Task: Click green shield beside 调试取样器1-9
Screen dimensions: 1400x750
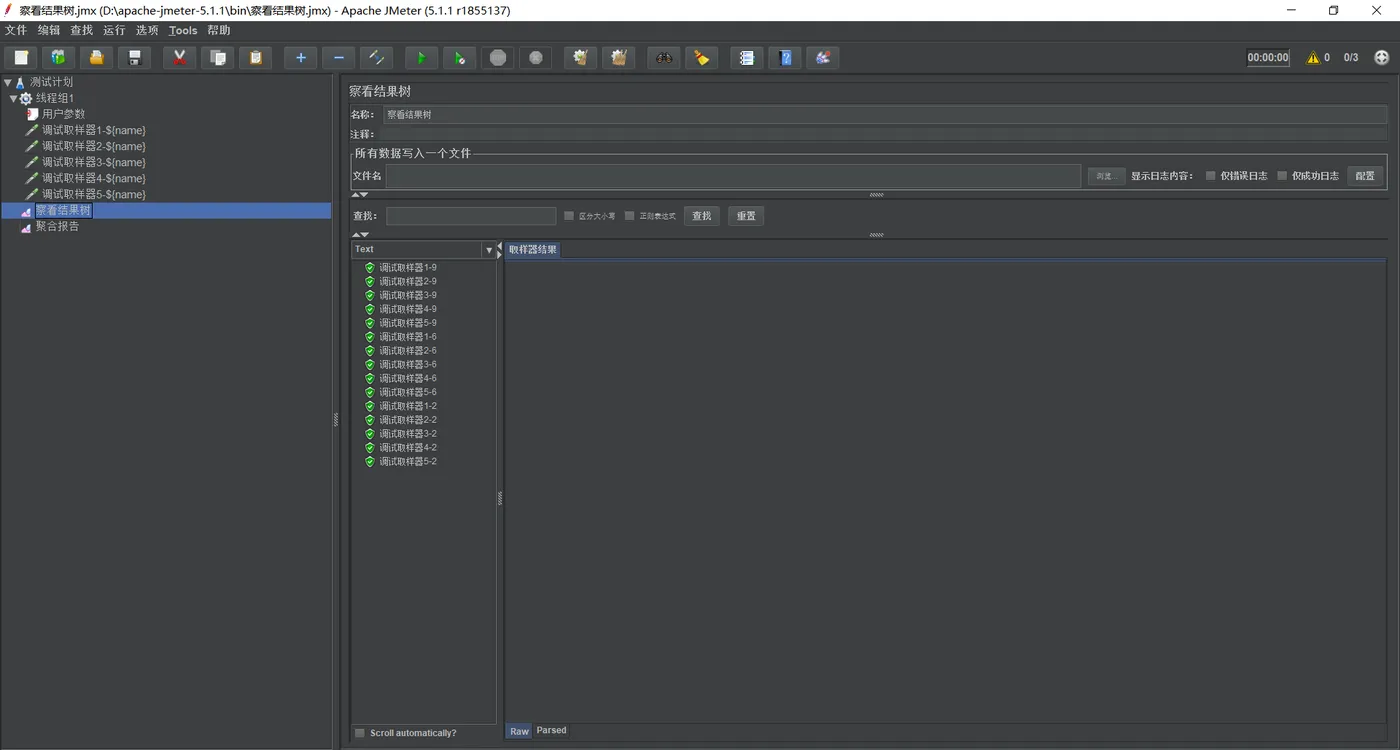Action: [x=370, y=268]
